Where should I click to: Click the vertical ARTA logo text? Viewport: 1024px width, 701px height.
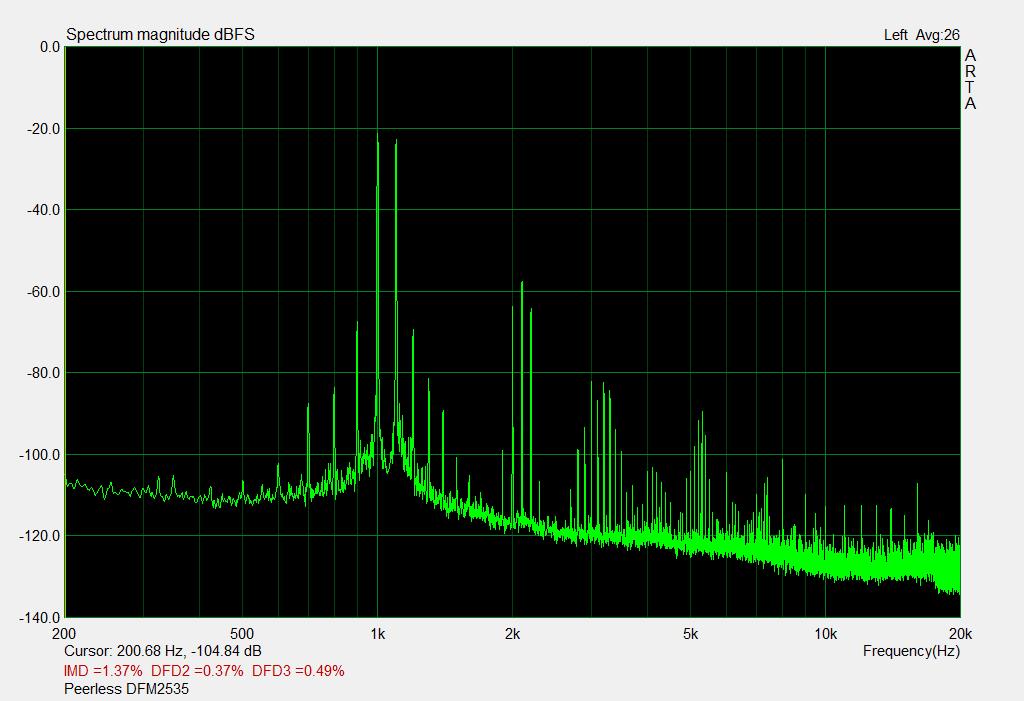pyautogui.click(x=970, y=80)
